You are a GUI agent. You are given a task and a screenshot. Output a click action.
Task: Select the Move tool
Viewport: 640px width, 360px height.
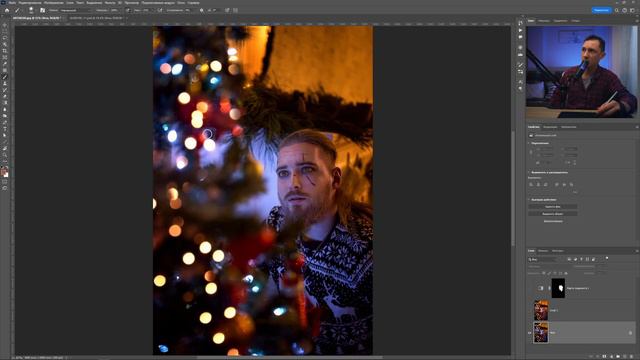pos(5,25)
